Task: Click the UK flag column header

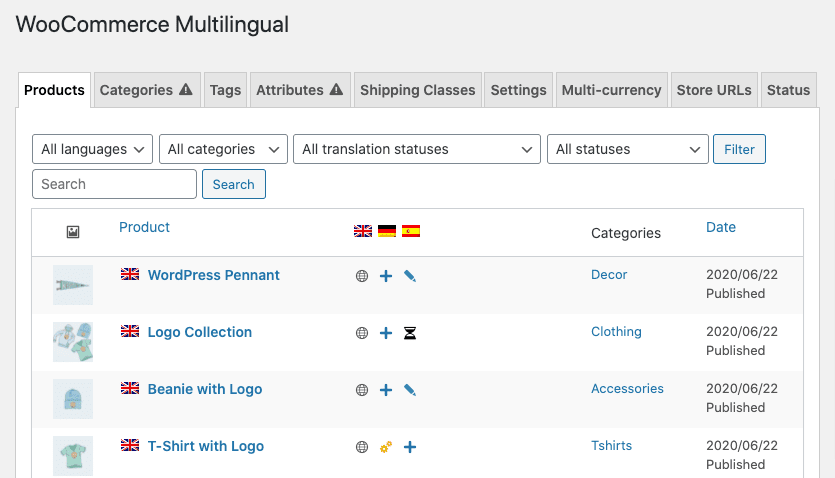Action: [363, 231]
